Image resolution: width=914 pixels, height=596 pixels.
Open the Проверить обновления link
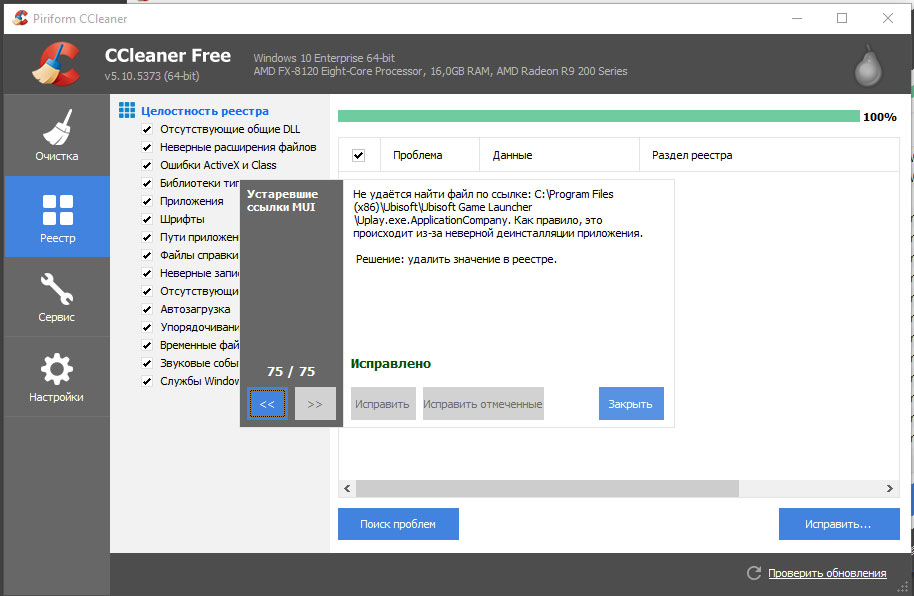[827, 573]
